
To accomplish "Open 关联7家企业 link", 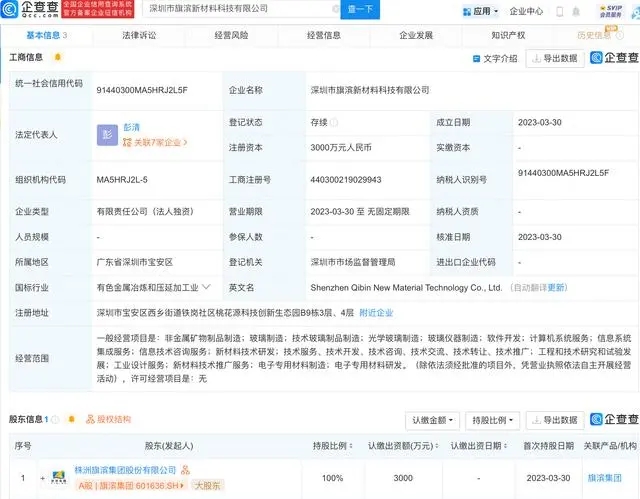I will (x=155, y=142).
